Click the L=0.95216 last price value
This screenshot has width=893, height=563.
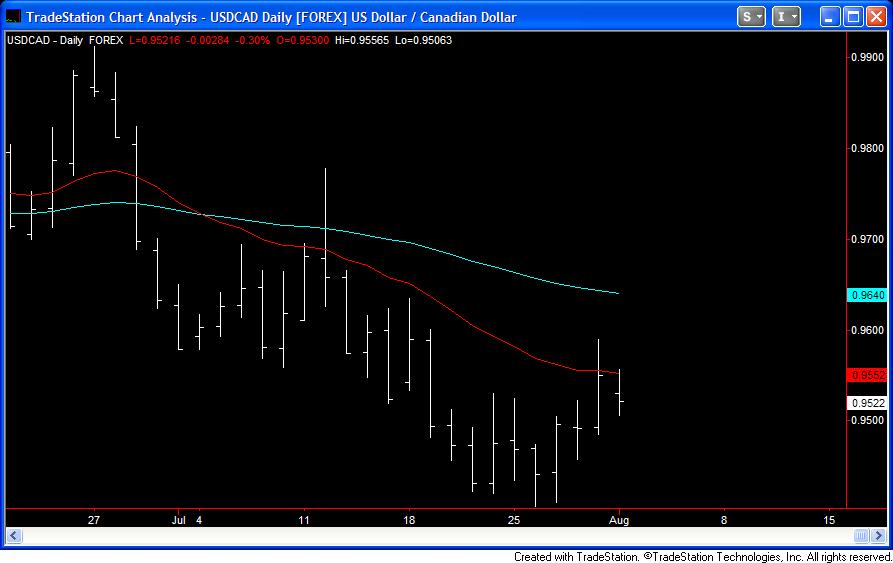[155, 40]
